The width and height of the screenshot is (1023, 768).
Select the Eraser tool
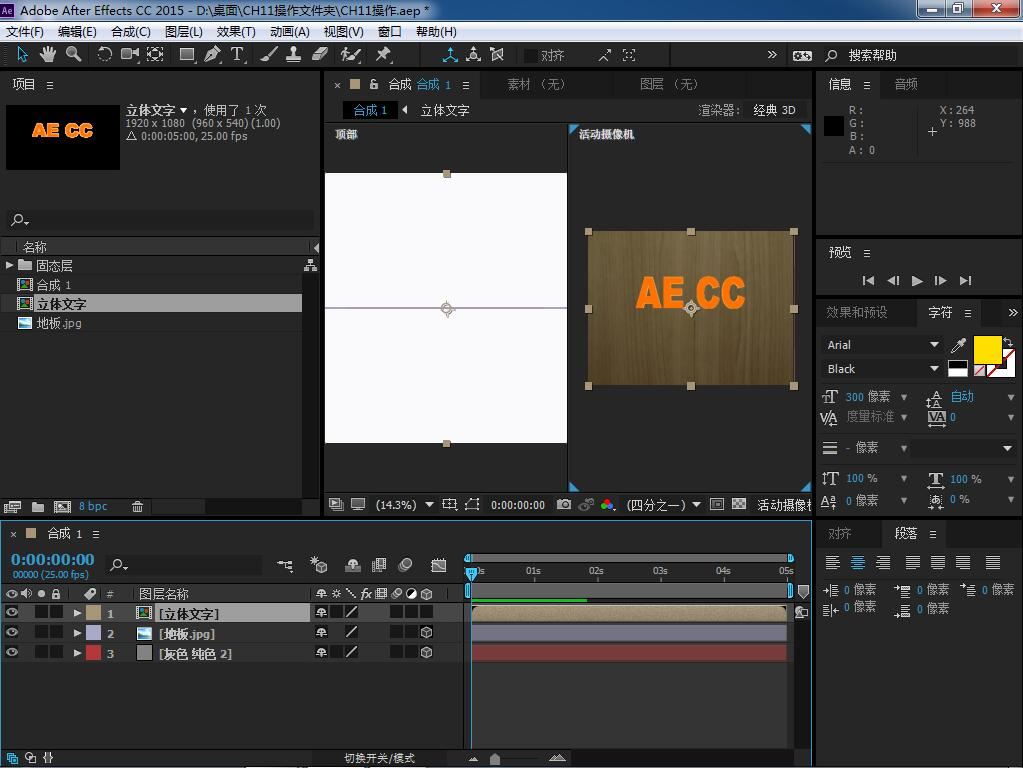coord(319,55)
